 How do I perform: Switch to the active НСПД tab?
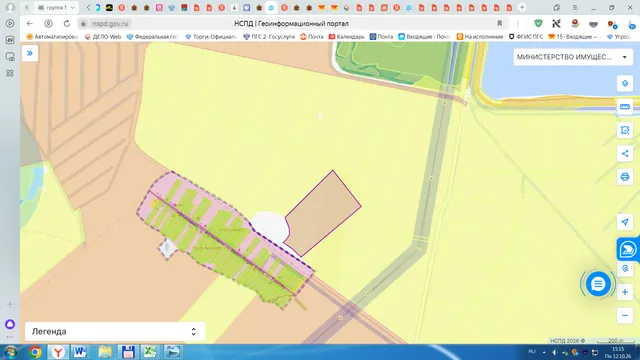(x=271, y=7)
